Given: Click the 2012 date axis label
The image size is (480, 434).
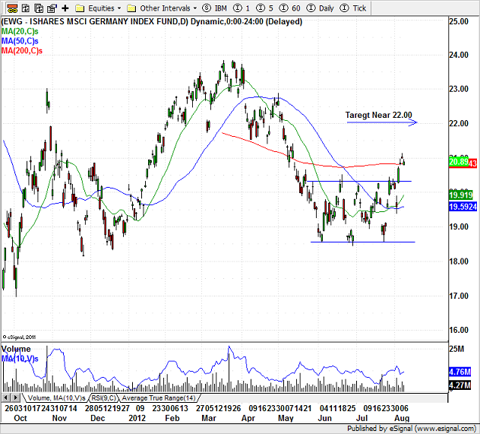Looking at the screenshot, I should pos(137,418).
